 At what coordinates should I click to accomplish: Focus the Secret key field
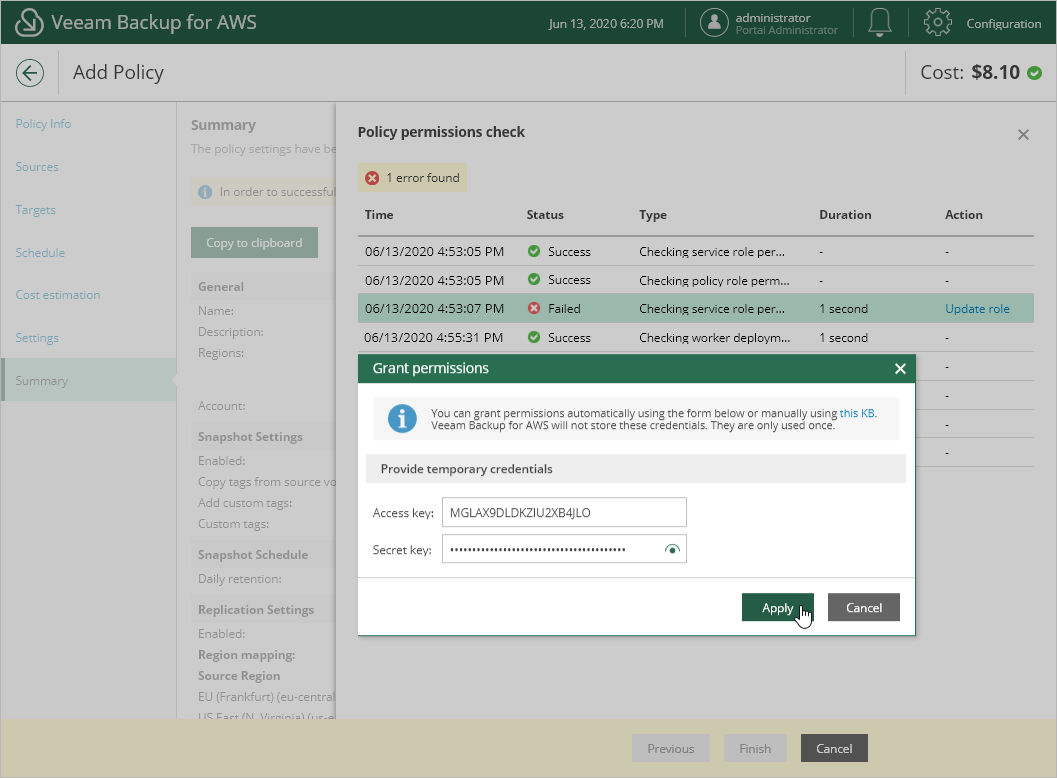pos(564,549)
